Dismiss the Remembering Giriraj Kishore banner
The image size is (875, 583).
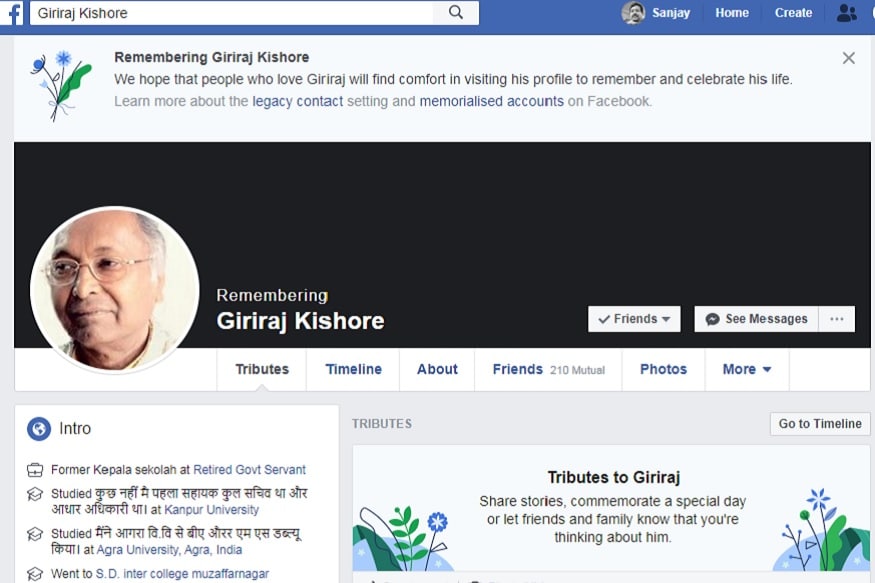pyautogui.click(x=848, y=58)
